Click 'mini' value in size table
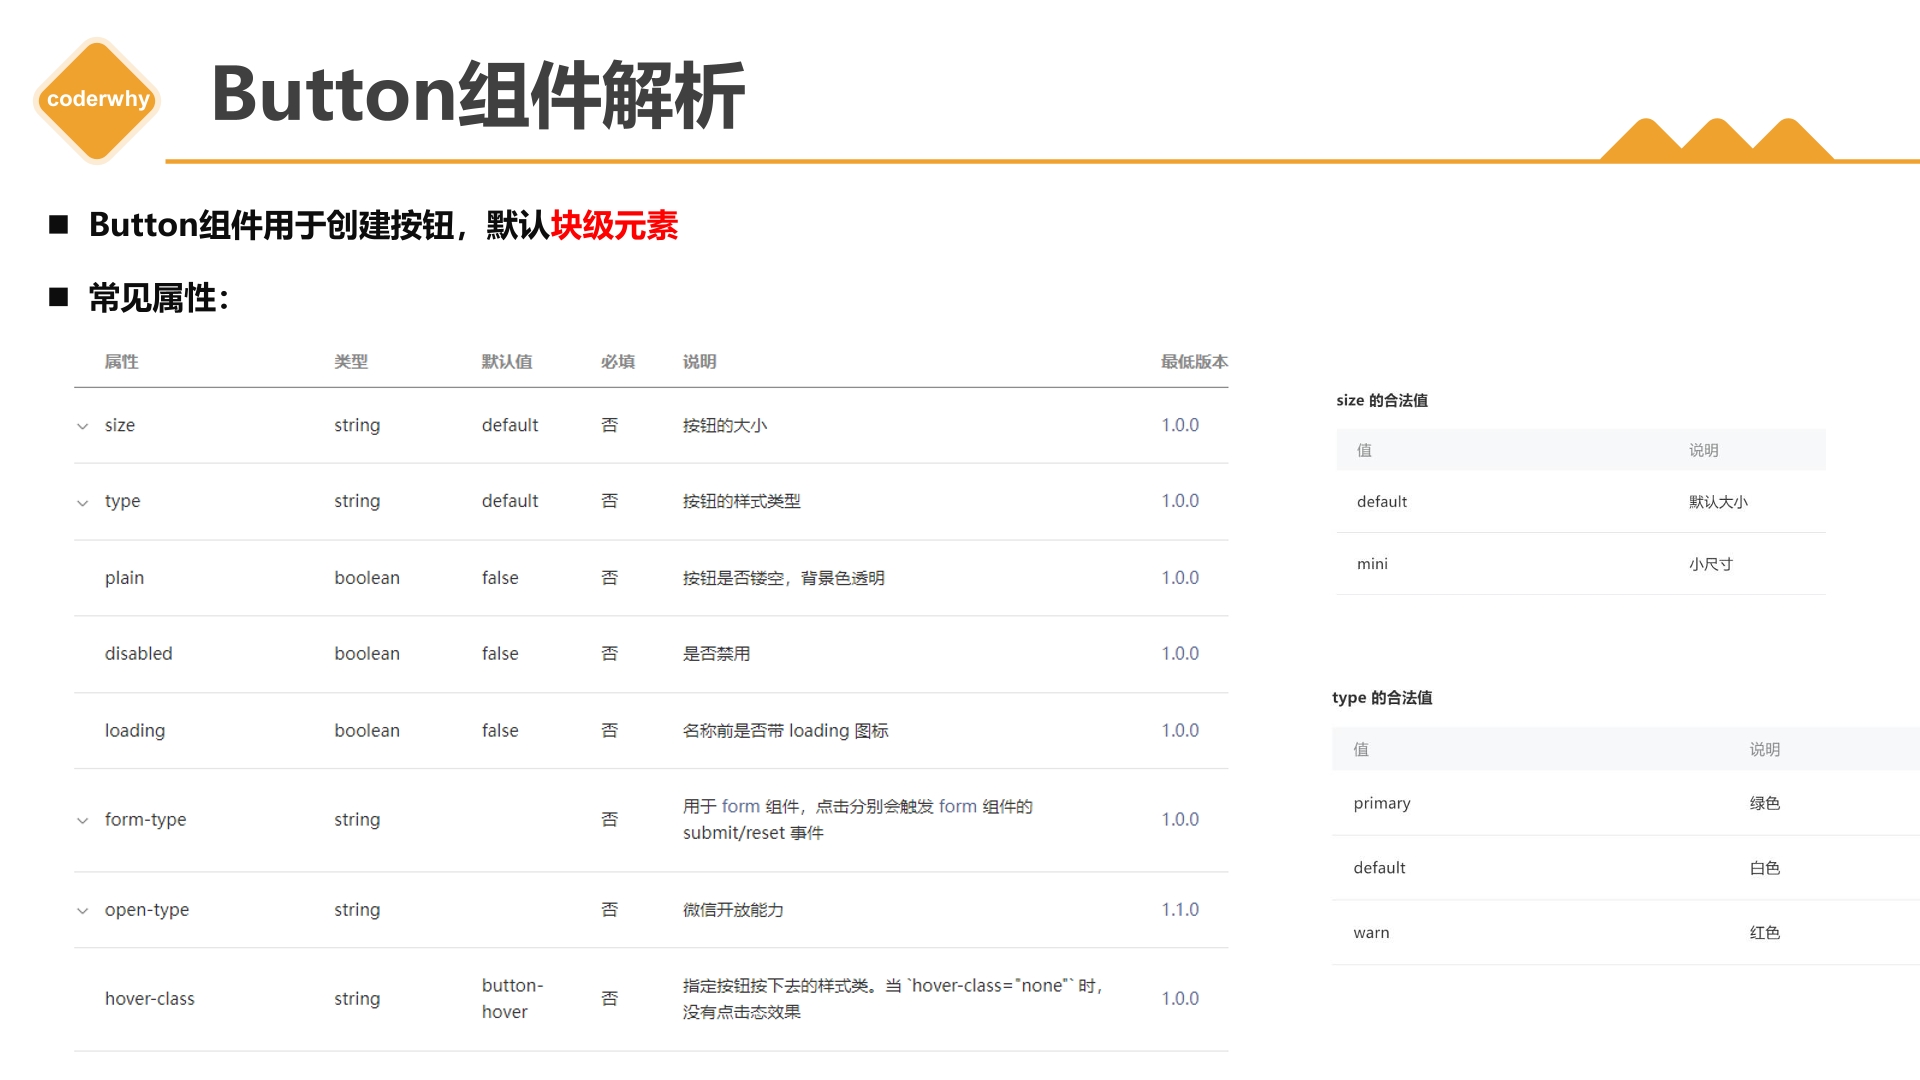1920x1080 pixels. [1372, 564]
